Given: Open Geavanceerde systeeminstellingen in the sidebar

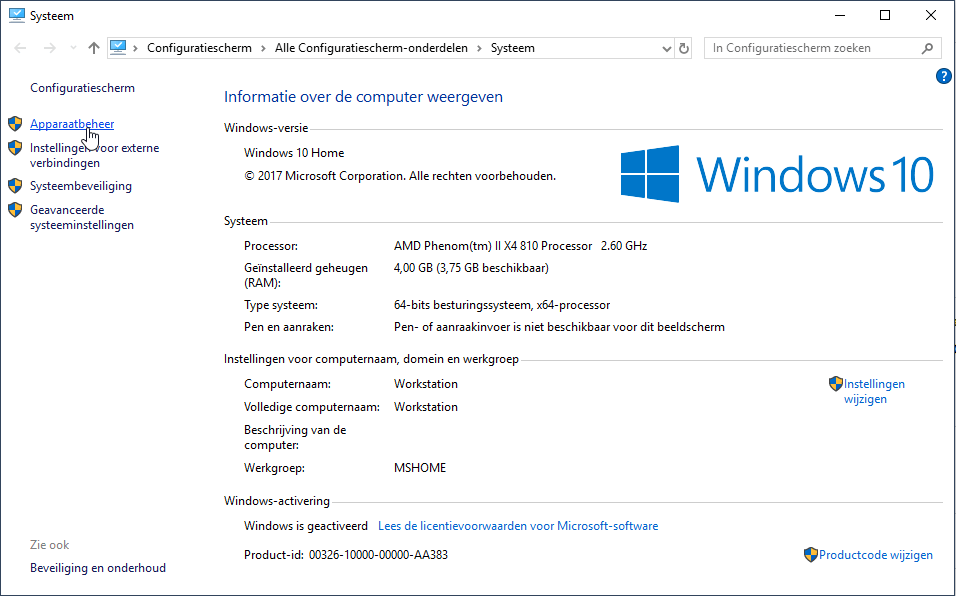Looking at the screenshot, I should coord(82,218).
